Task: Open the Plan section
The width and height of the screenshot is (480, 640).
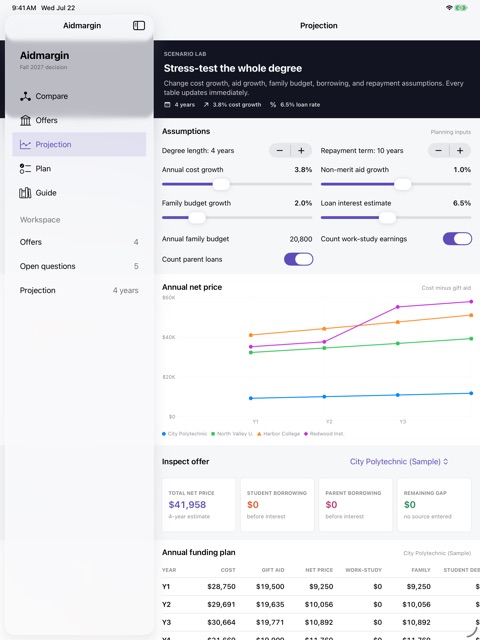Action: click(79, 169)
